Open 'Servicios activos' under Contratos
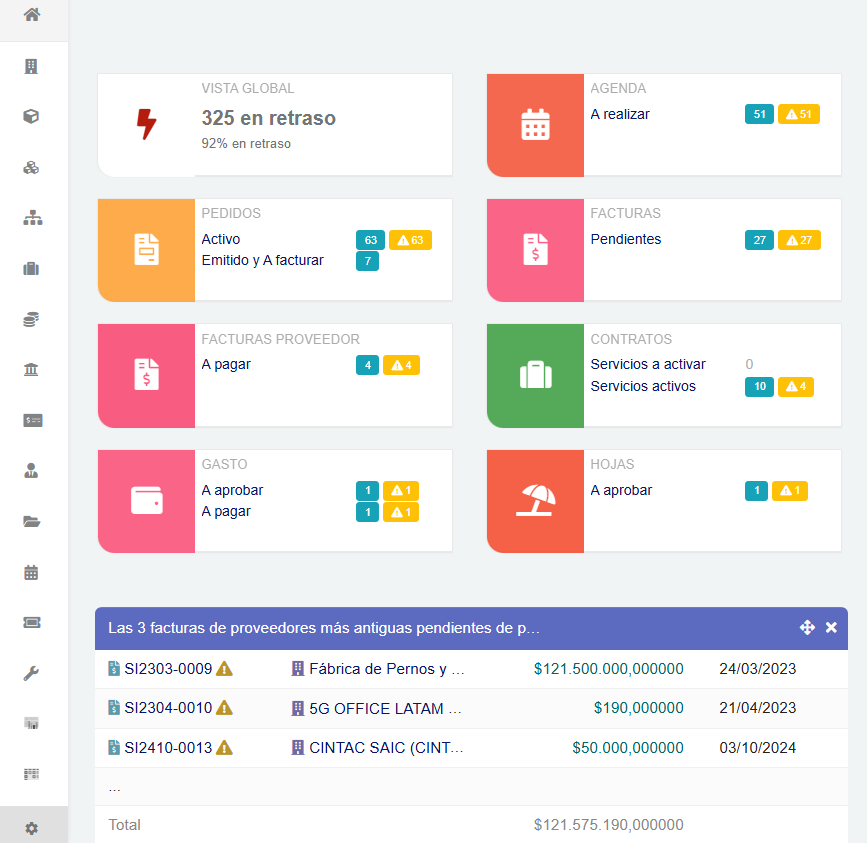 pyautogui.click(x=643, y=387)
